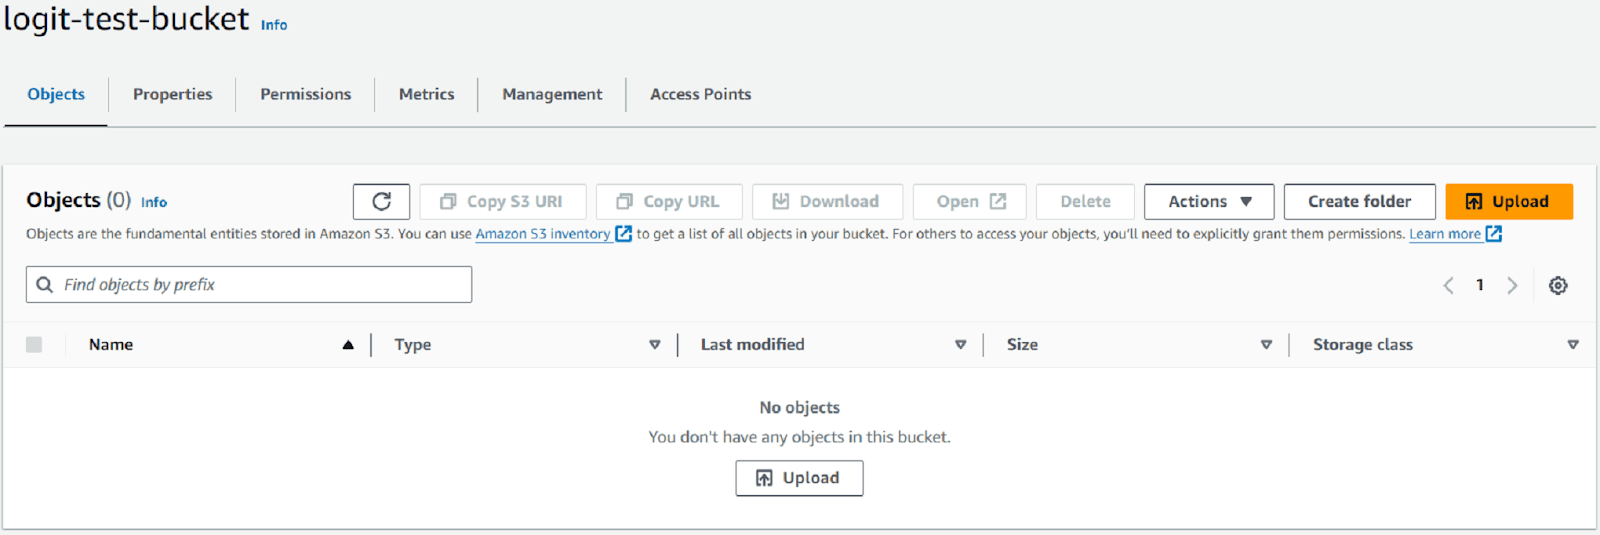1600x535 pixels.
Task: Open the preferences gear icon
Action: (1558, 285)
